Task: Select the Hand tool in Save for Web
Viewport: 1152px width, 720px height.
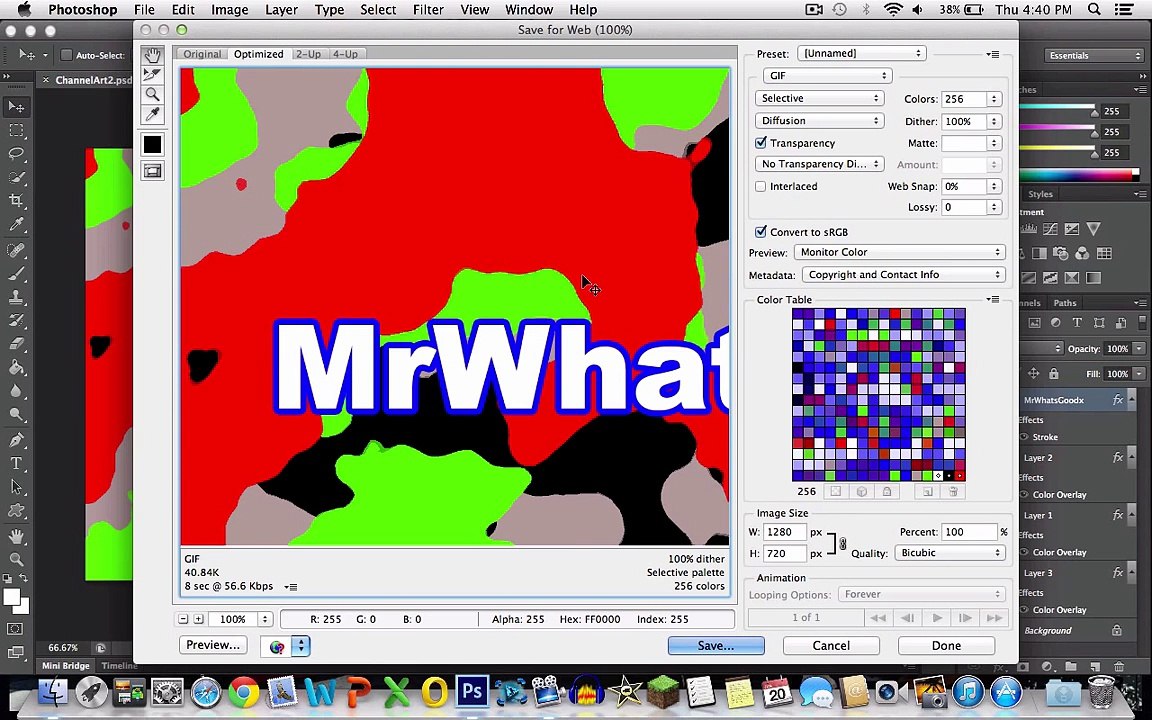Action: pyautogui.click(x=152, y=55)
